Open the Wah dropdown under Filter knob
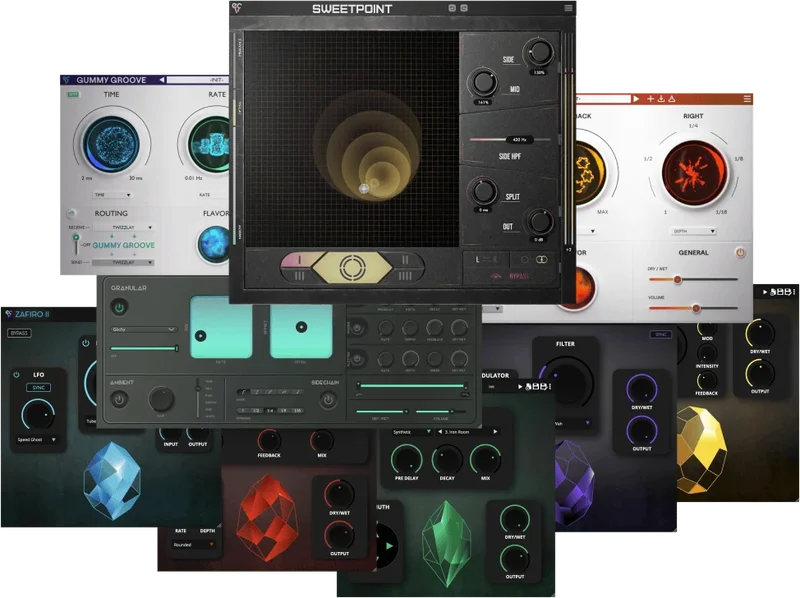The image size is (800, 598). [572, 423]
